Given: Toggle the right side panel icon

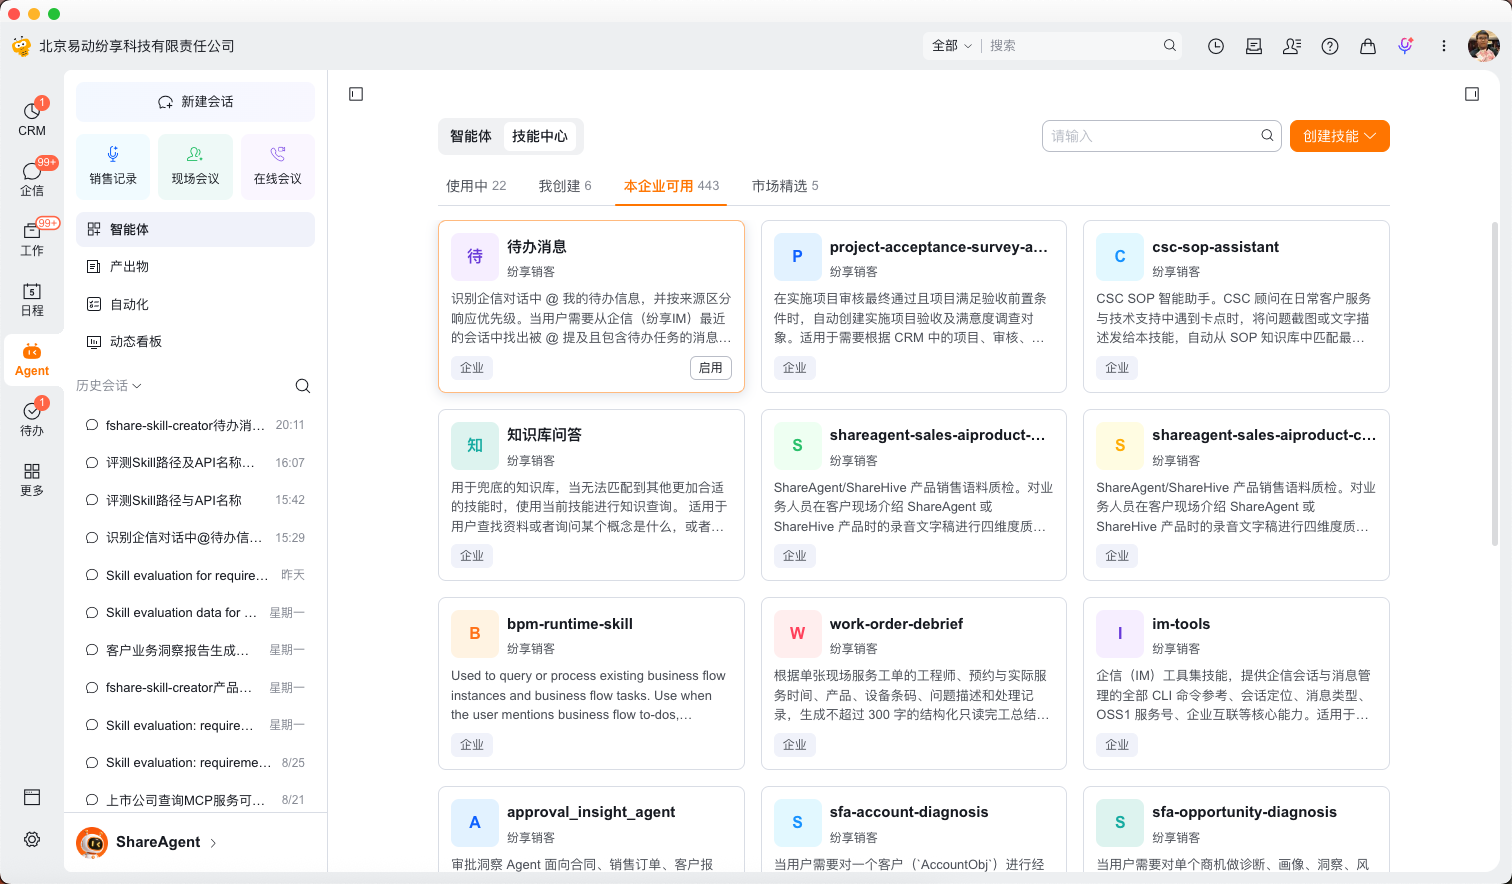Looking at the screenshot, I should tap(1472, 94).
